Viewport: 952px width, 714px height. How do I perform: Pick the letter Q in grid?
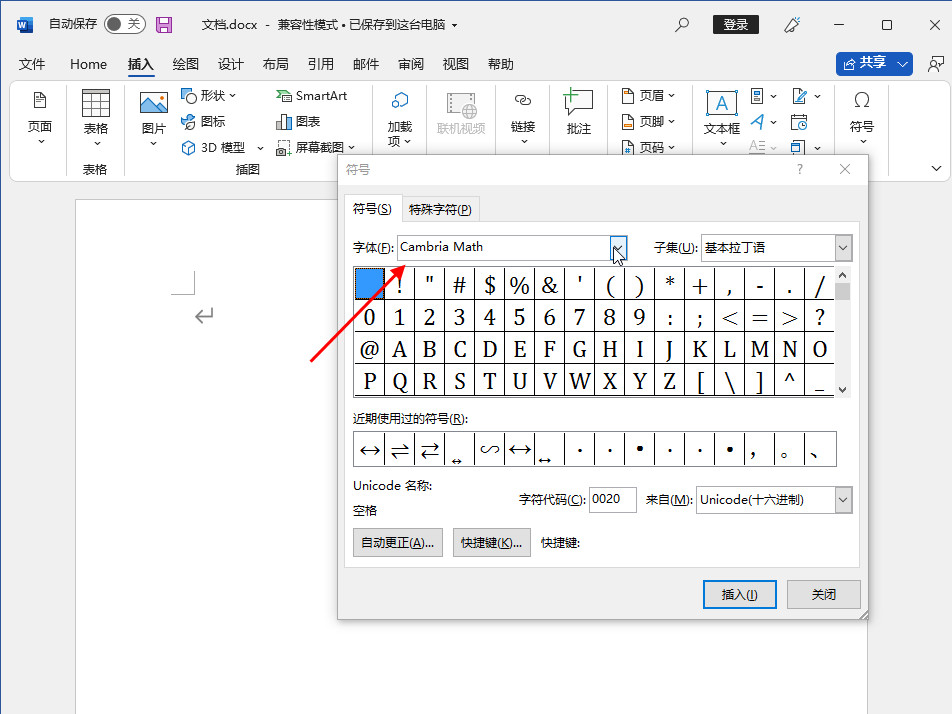coord(400,381)
